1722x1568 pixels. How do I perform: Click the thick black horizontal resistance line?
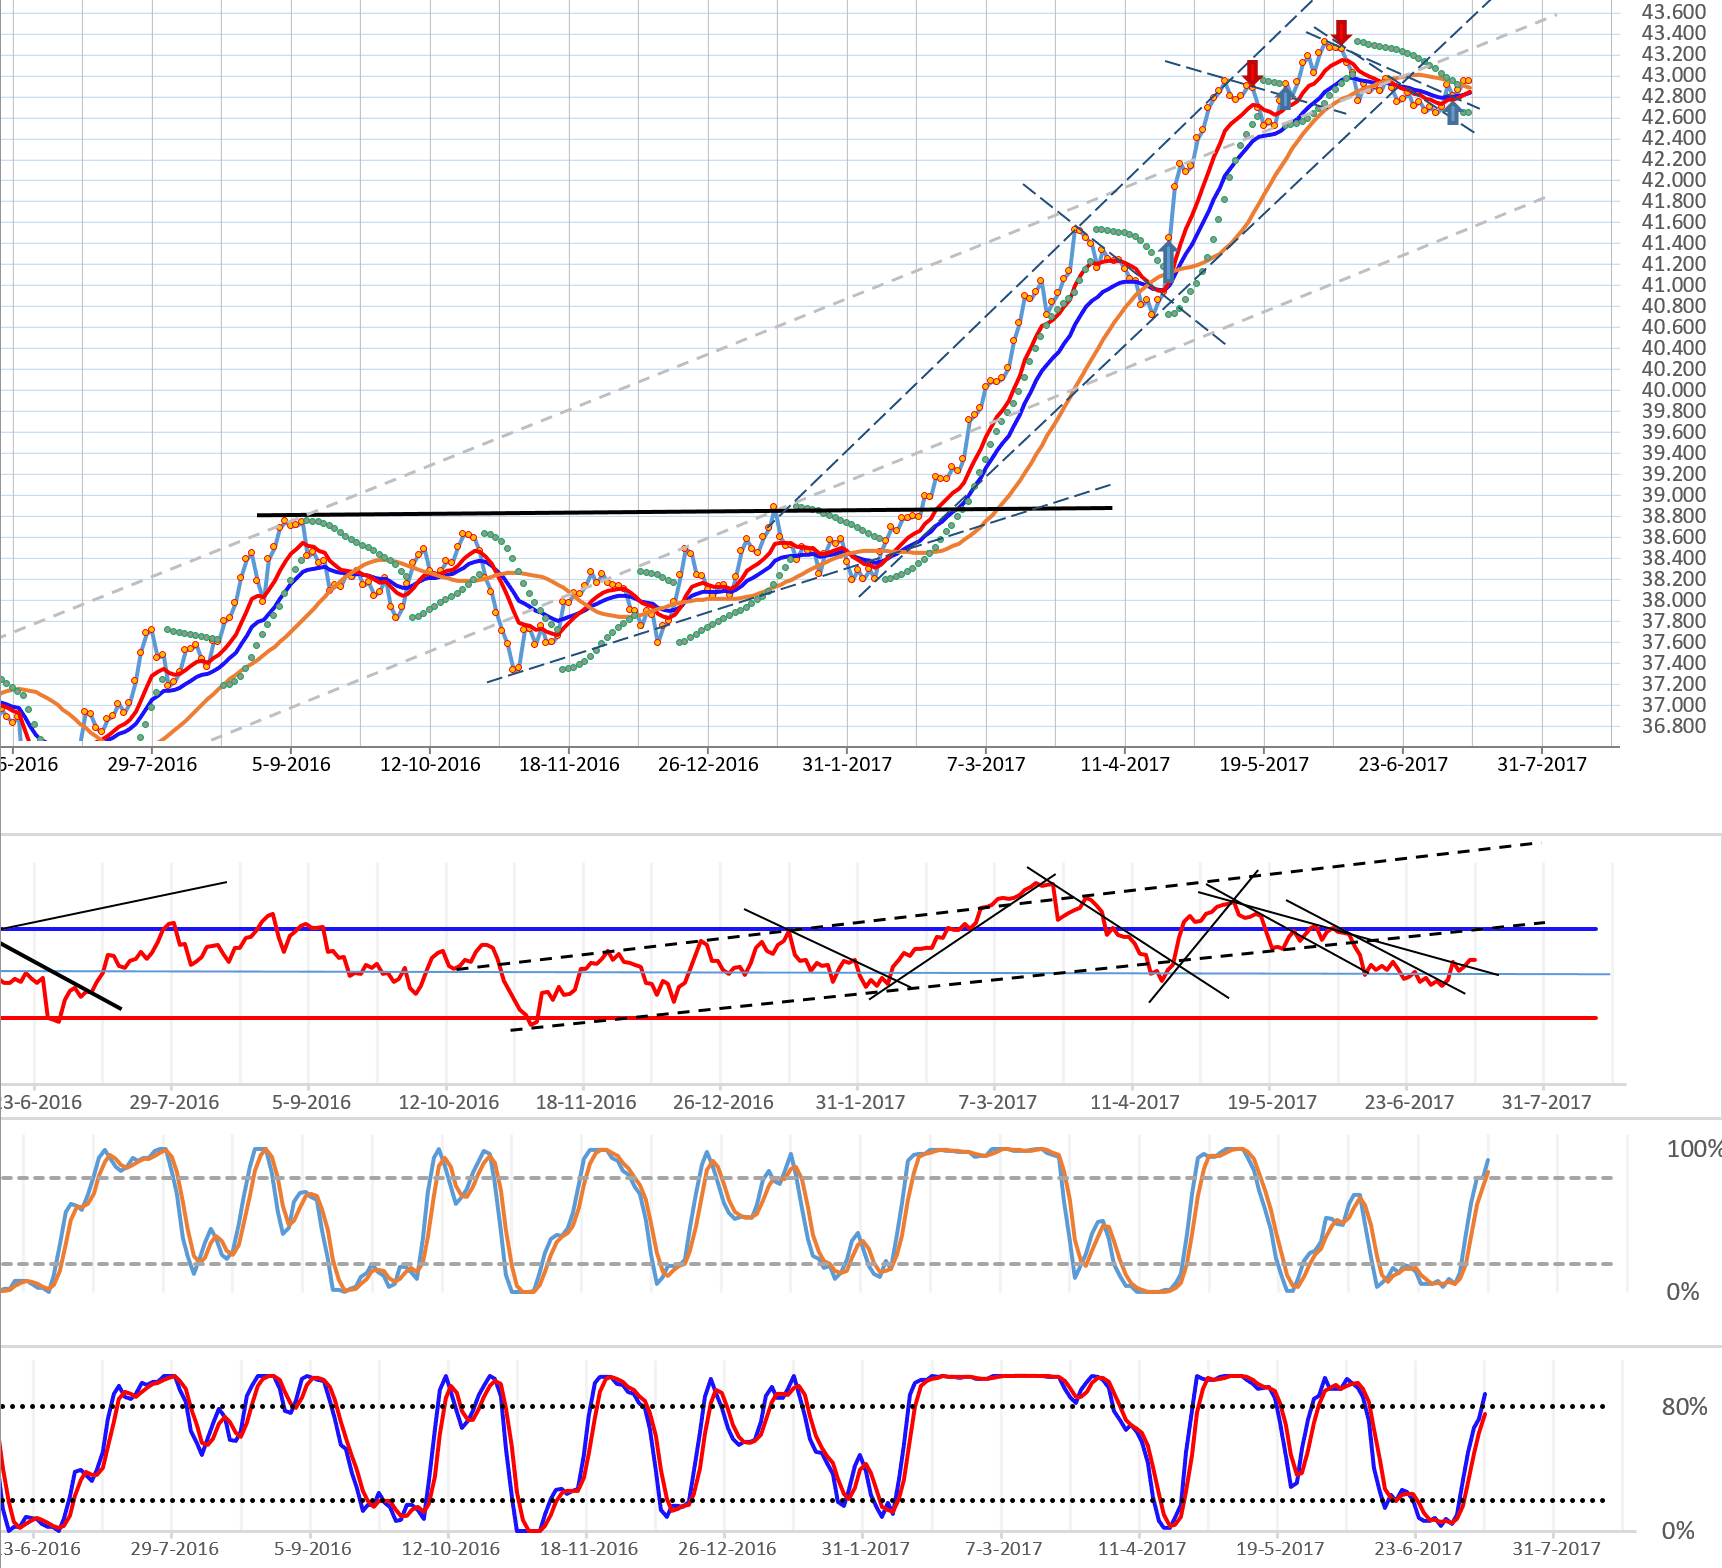(x=684, y=511)
